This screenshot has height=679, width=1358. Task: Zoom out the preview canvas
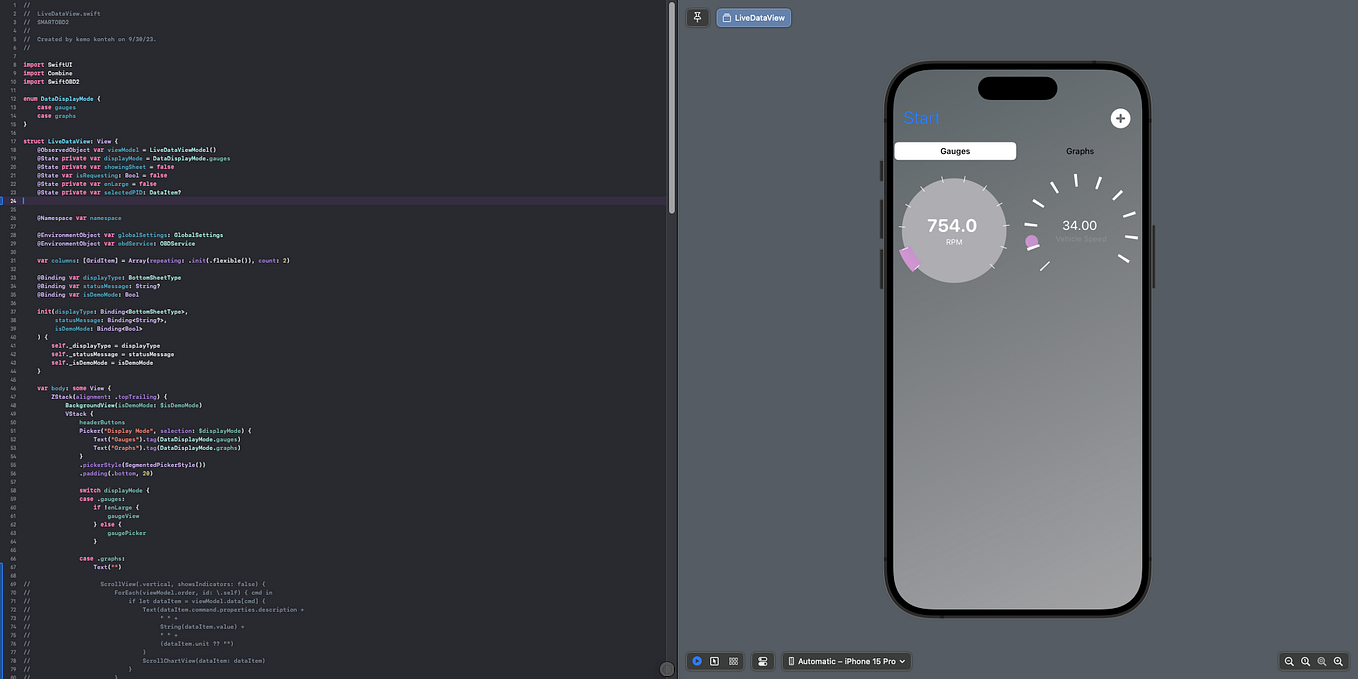[x=1289, y=661]
